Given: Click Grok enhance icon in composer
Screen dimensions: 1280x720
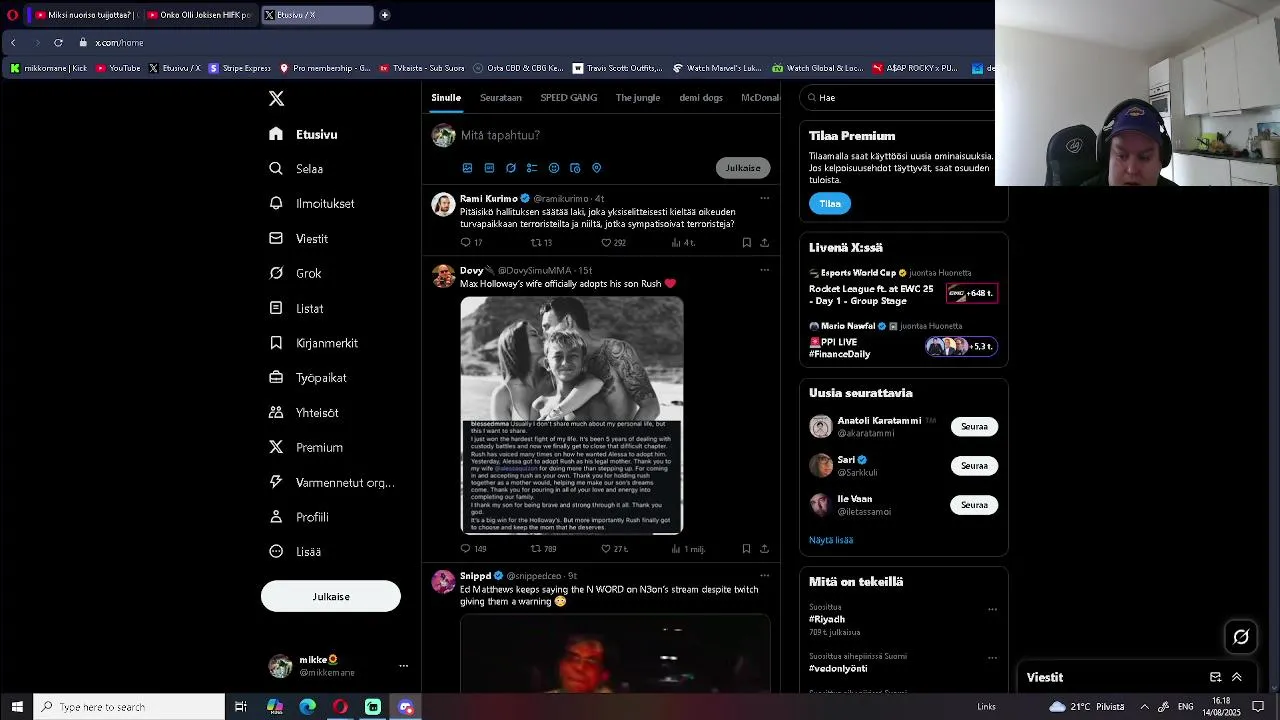Looking at the screenshot, I should [511, 168].
